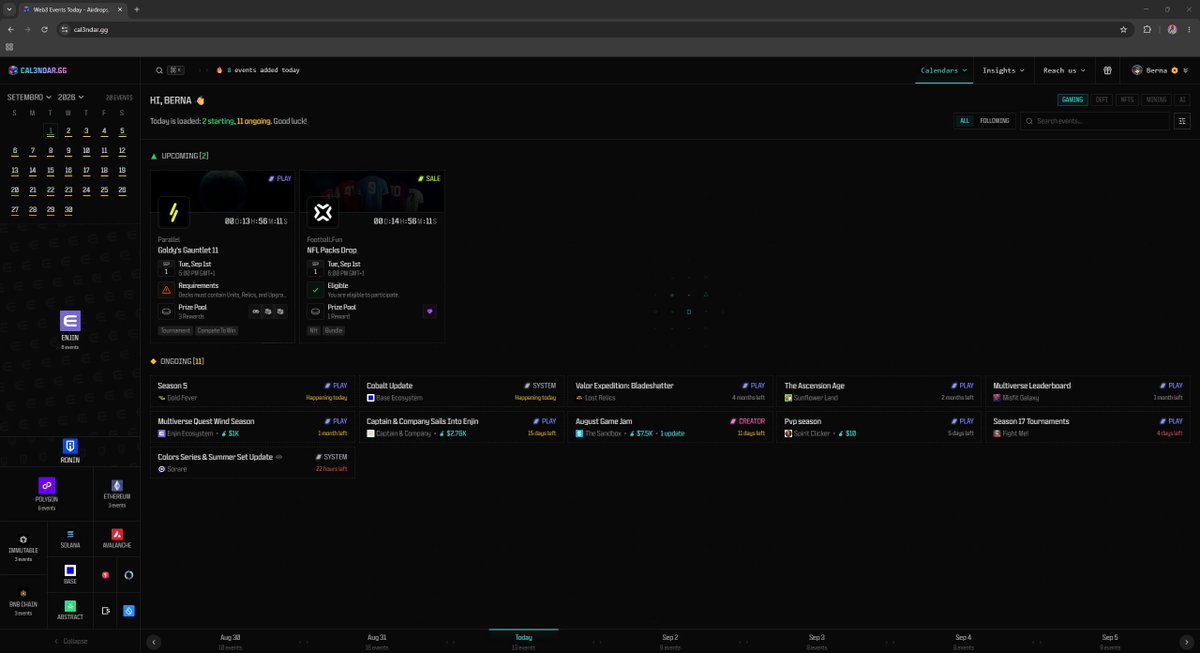Image resolution: width=1200 pixels, height=653 pixels.
Task: Open the 2026 year dropdown
Action: point(71,97)
